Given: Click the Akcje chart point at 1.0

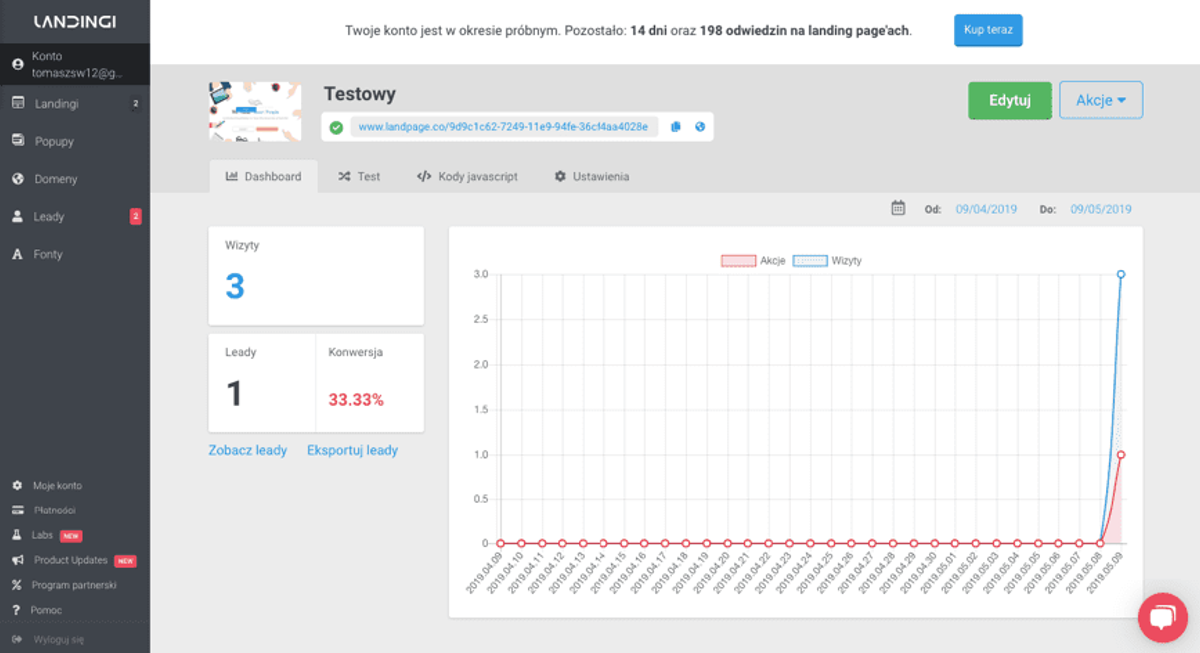Looking at the screenshot, I should tap(1121, 454).
